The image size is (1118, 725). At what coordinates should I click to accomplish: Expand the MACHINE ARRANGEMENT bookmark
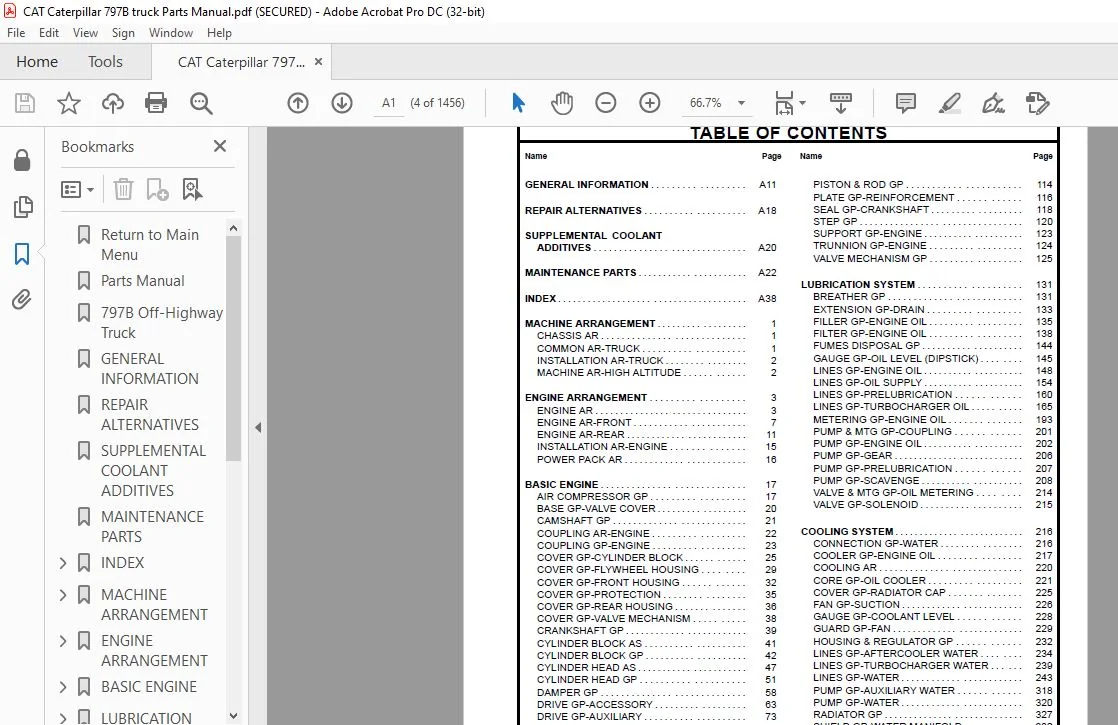coord(63,595)
